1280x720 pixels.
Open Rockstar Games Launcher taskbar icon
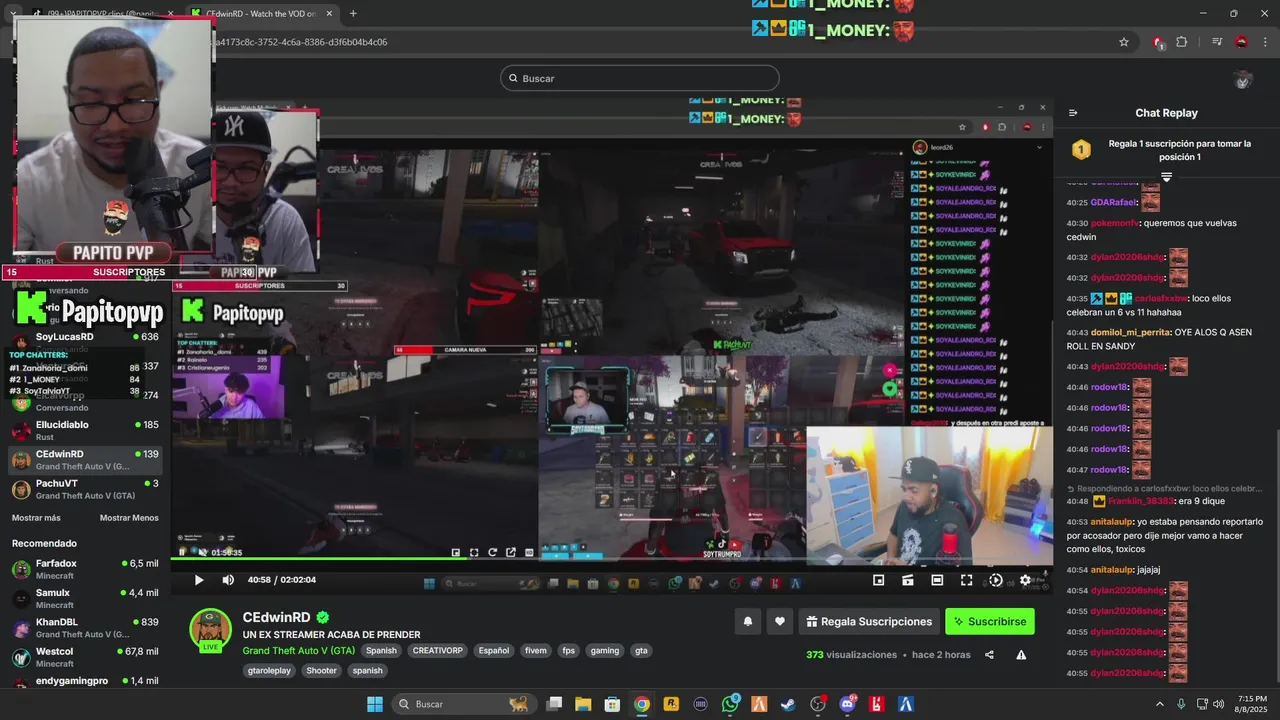coord(671,704)
